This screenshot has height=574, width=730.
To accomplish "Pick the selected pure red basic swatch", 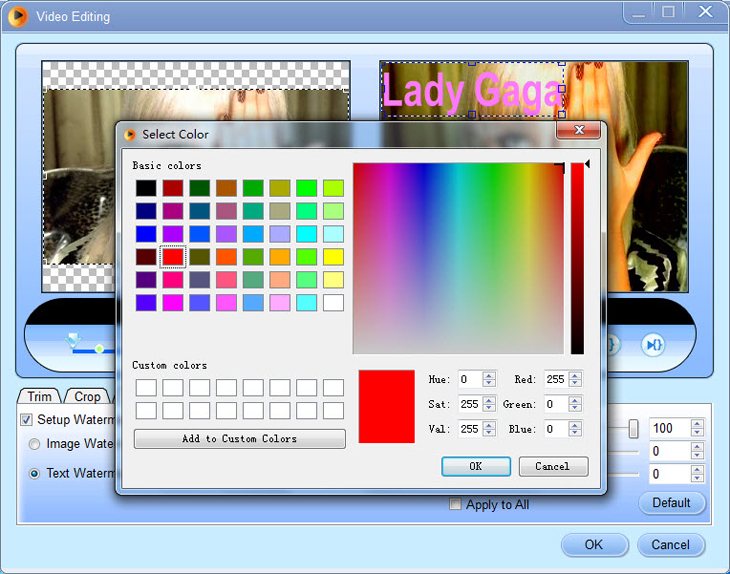I will click(173, 257).
